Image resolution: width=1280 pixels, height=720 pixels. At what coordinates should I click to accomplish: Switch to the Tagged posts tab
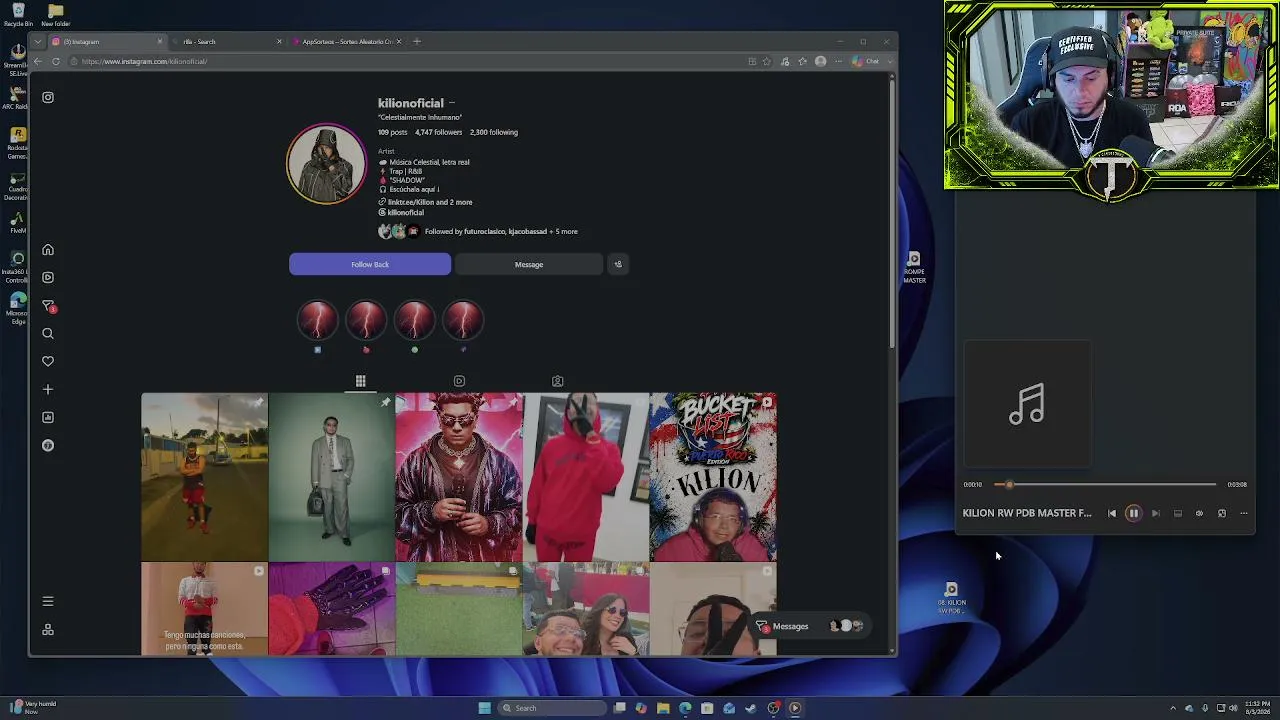(558, 381)
